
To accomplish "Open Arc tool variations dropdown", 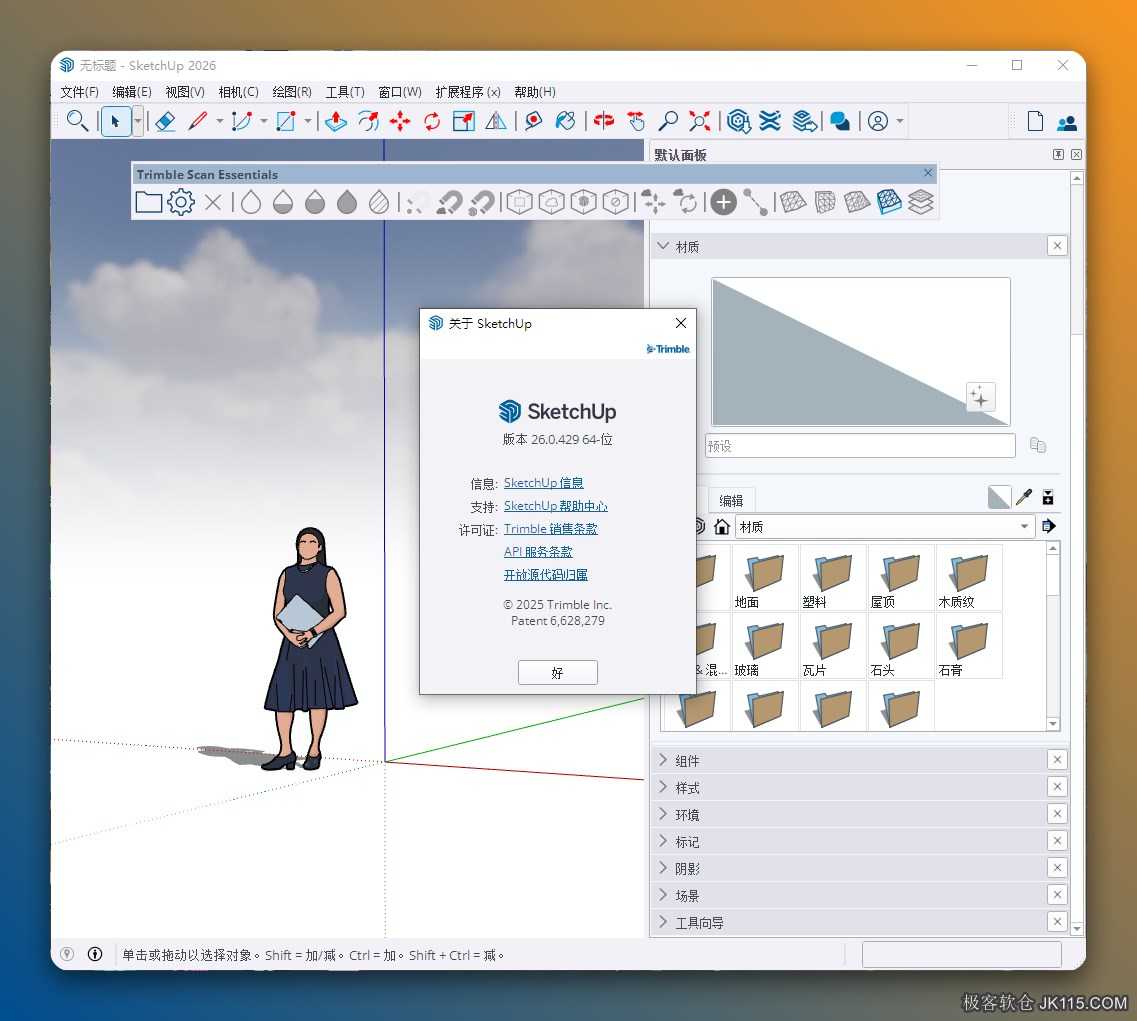I will 263,121.
